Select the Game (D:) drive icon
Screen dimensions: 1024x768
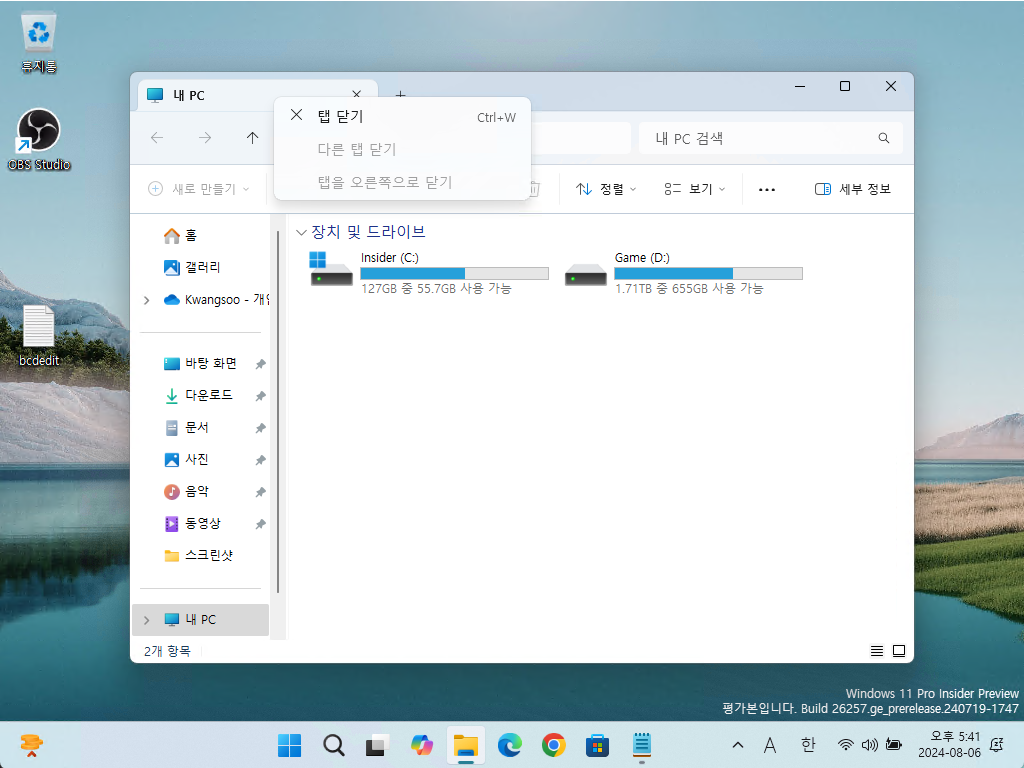coord(586,274)
